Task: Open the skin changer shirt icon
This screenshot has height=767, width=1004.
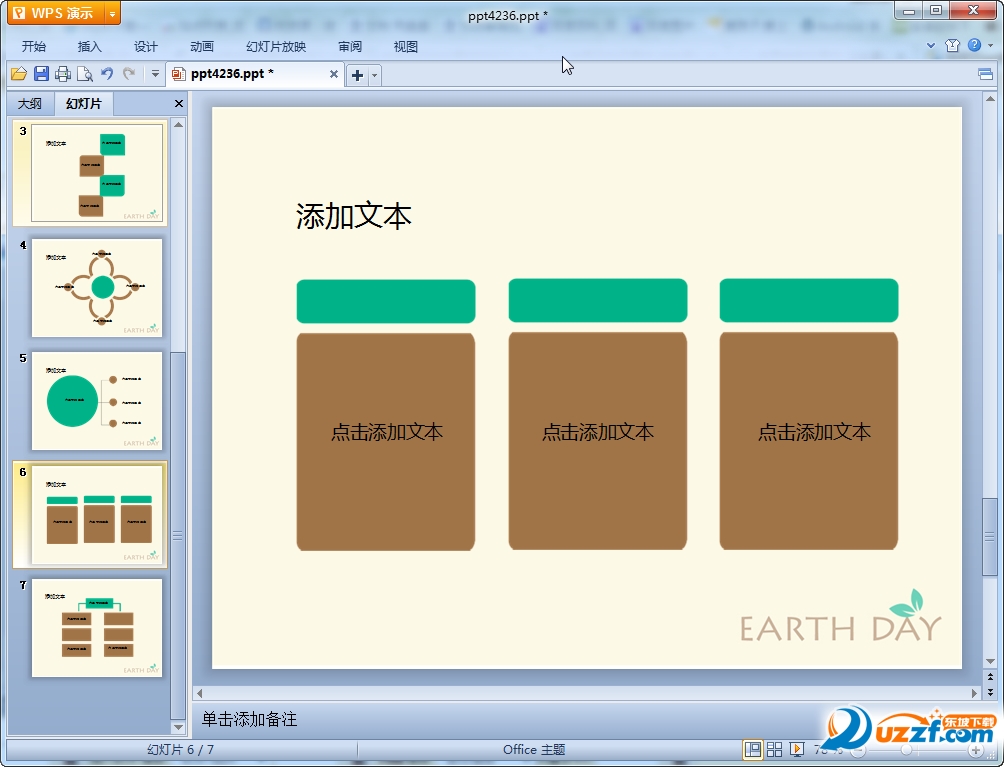Action: click(x=952, y=45)
